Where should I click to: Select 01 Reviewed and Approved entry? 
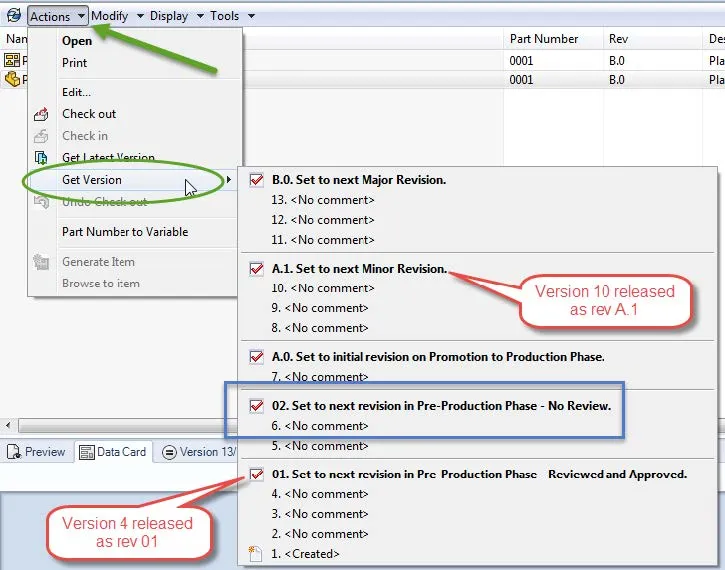[x=479, y=474]
